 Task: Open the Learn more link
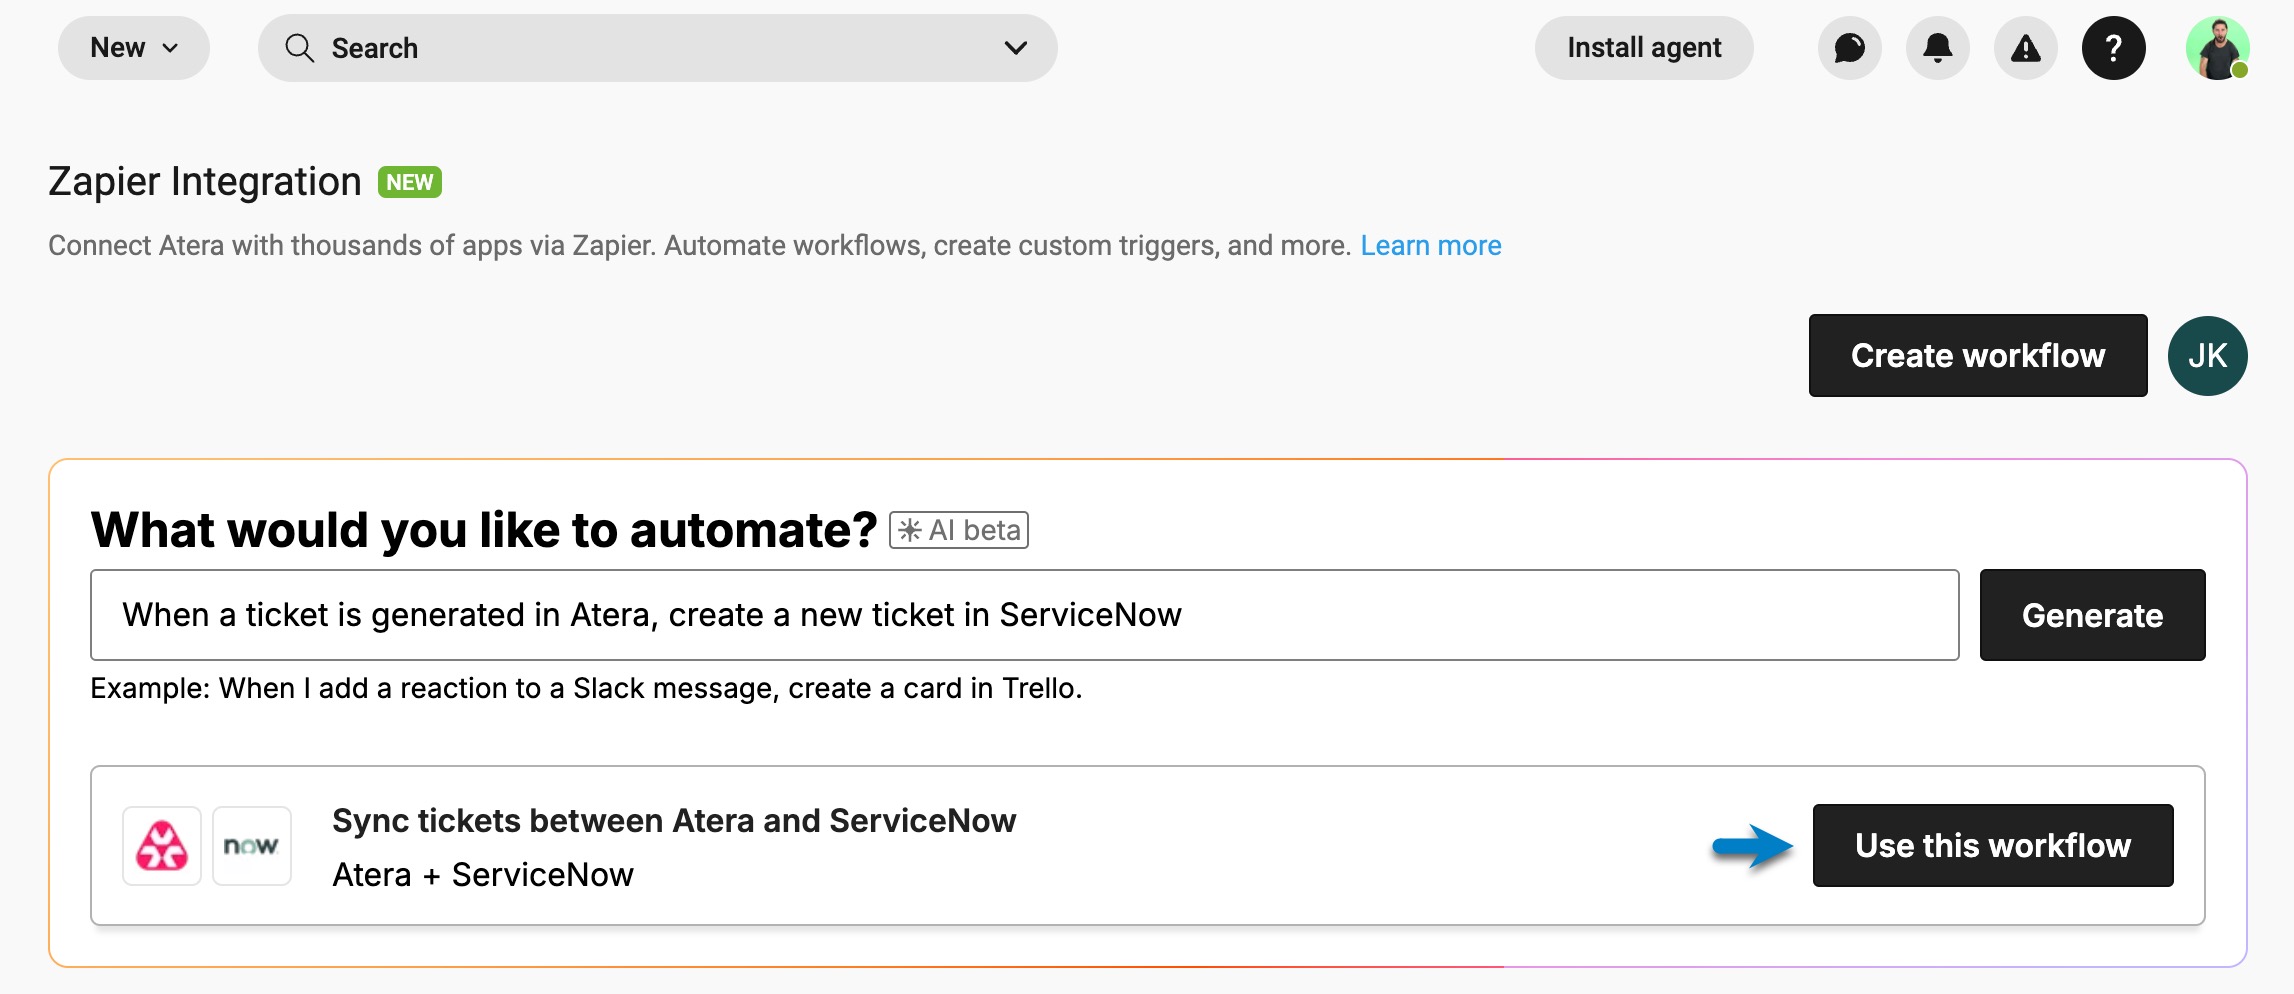pyautogui.click(x=1430, y=246)
